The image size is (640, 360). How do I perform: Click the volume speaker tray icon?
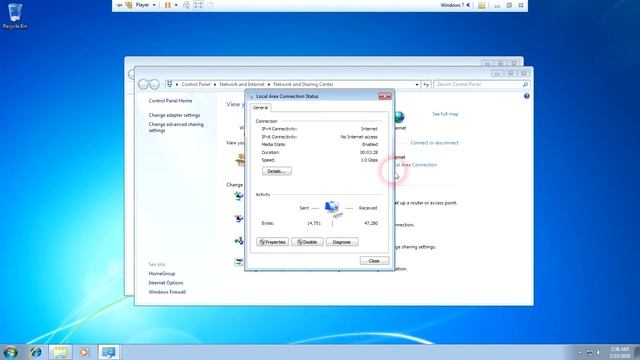(598, 352)
